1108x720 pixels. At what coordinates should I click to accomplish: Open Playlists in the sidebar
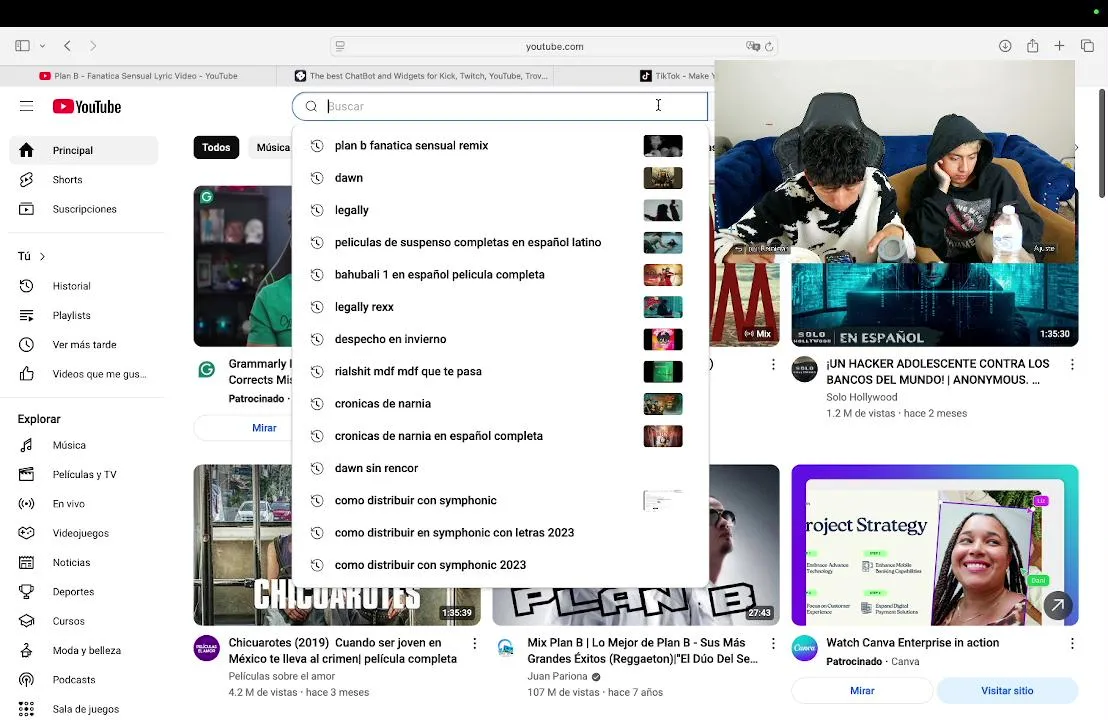(83, 315)
